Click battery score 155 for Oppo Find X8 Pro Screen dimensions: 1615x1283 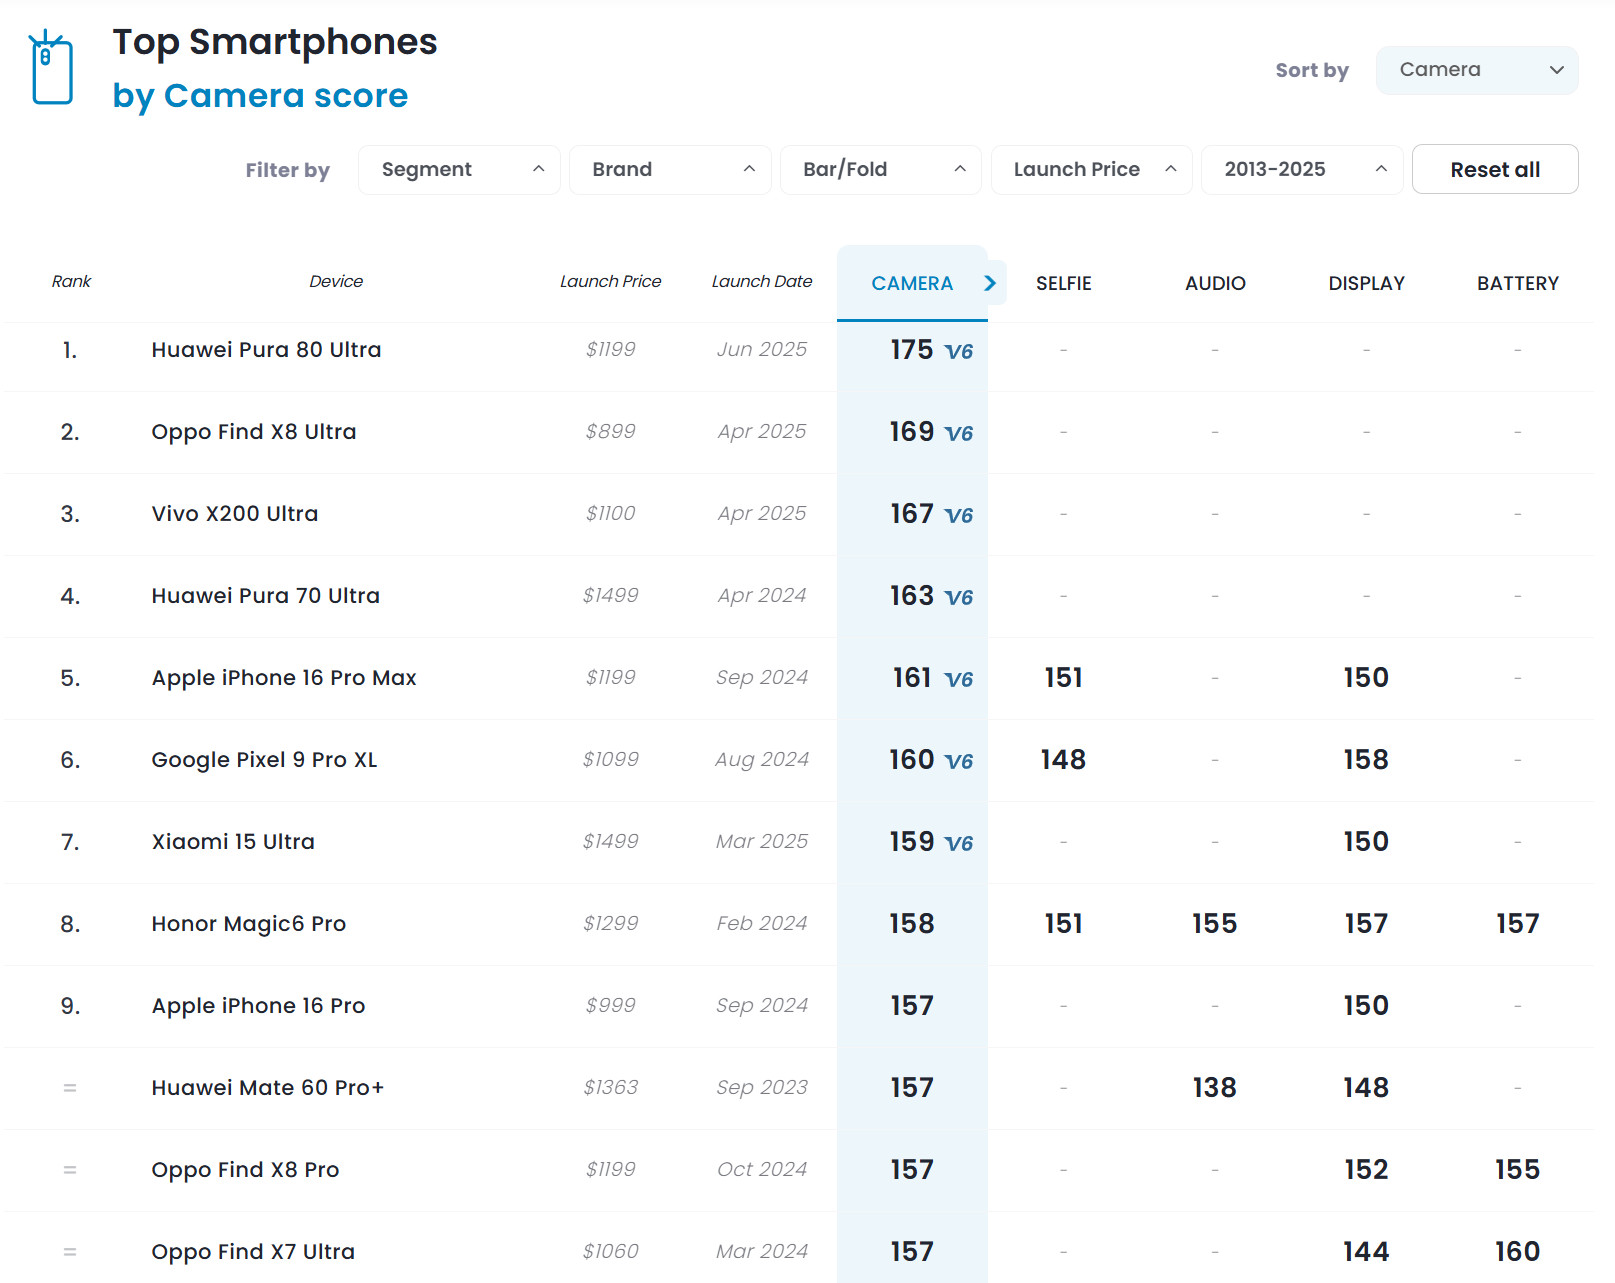pos(1518,1170)
